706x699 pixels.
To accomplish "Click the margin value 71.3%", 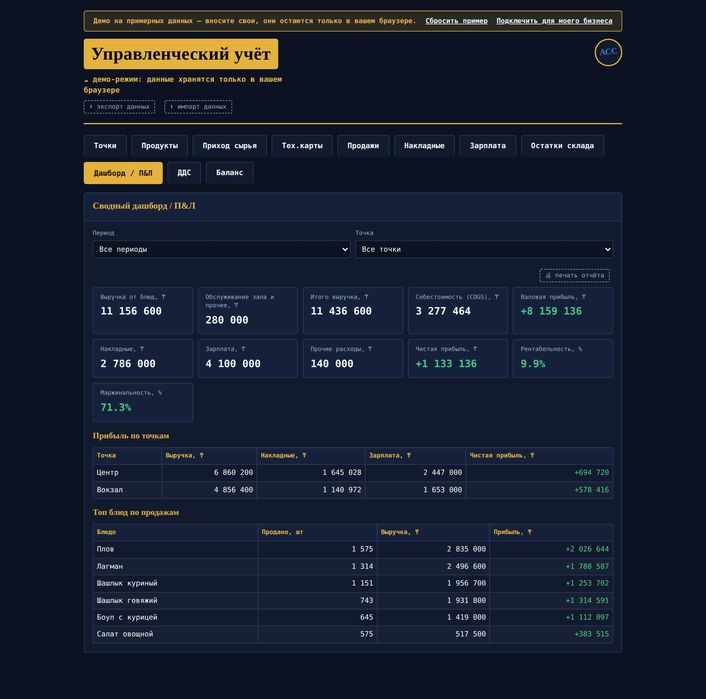I will point(116,407).
